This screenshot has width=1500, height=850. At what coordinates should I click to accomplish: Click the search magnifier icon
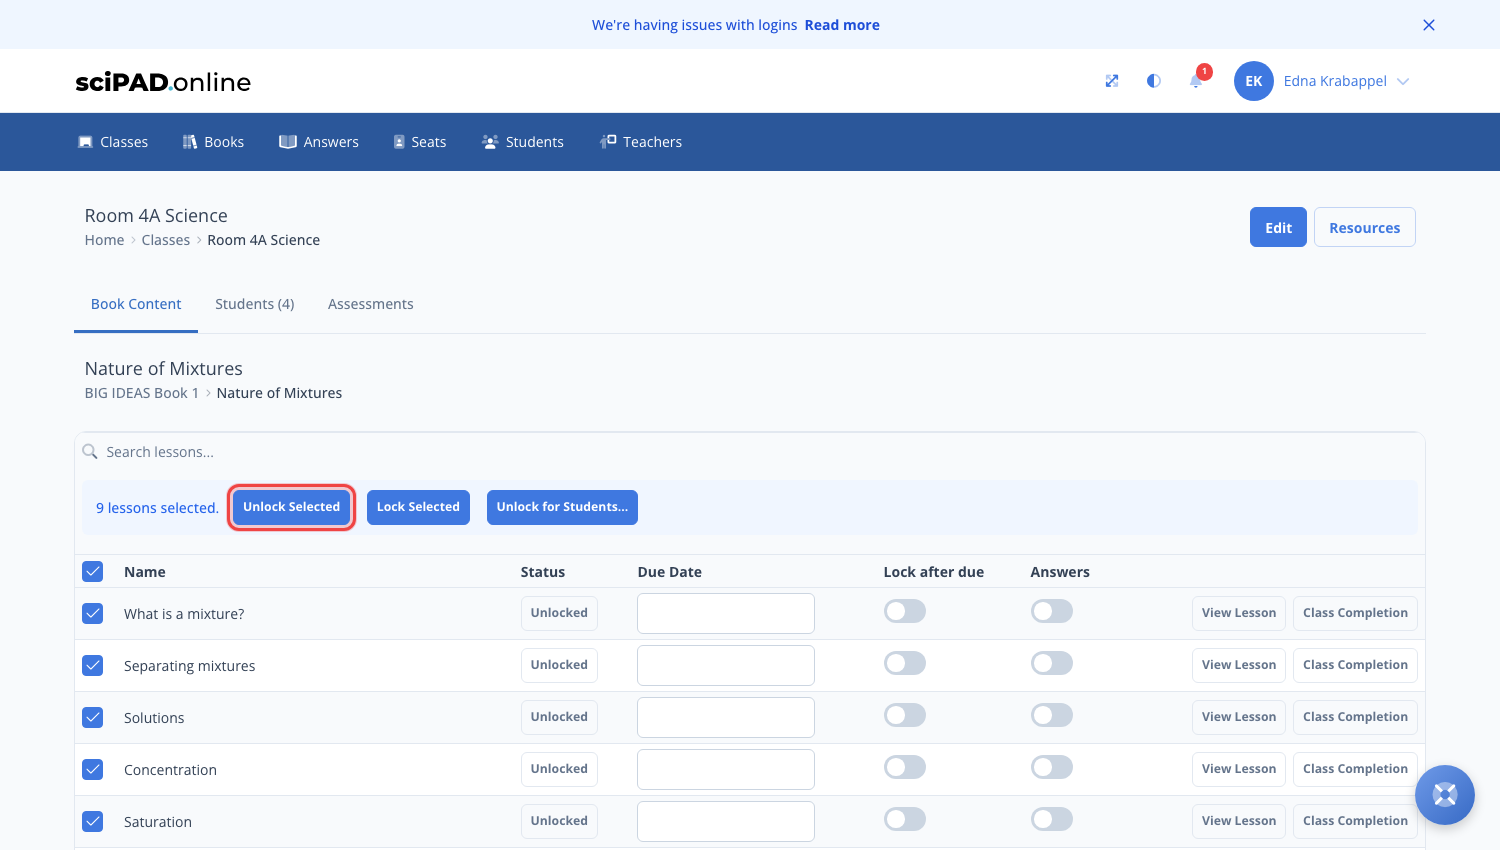click(x=90, y=451)
